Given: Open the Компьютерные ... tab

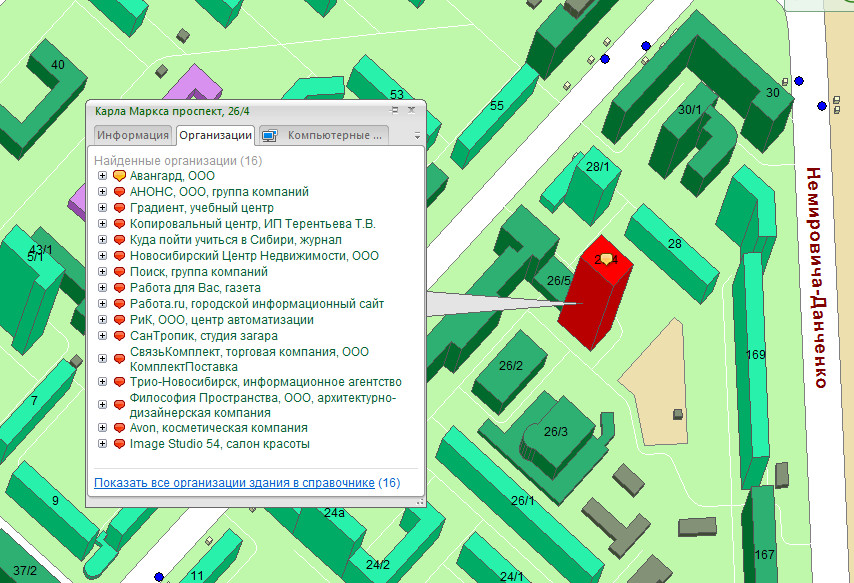Looking at the screenshot, I should (324, 135).
